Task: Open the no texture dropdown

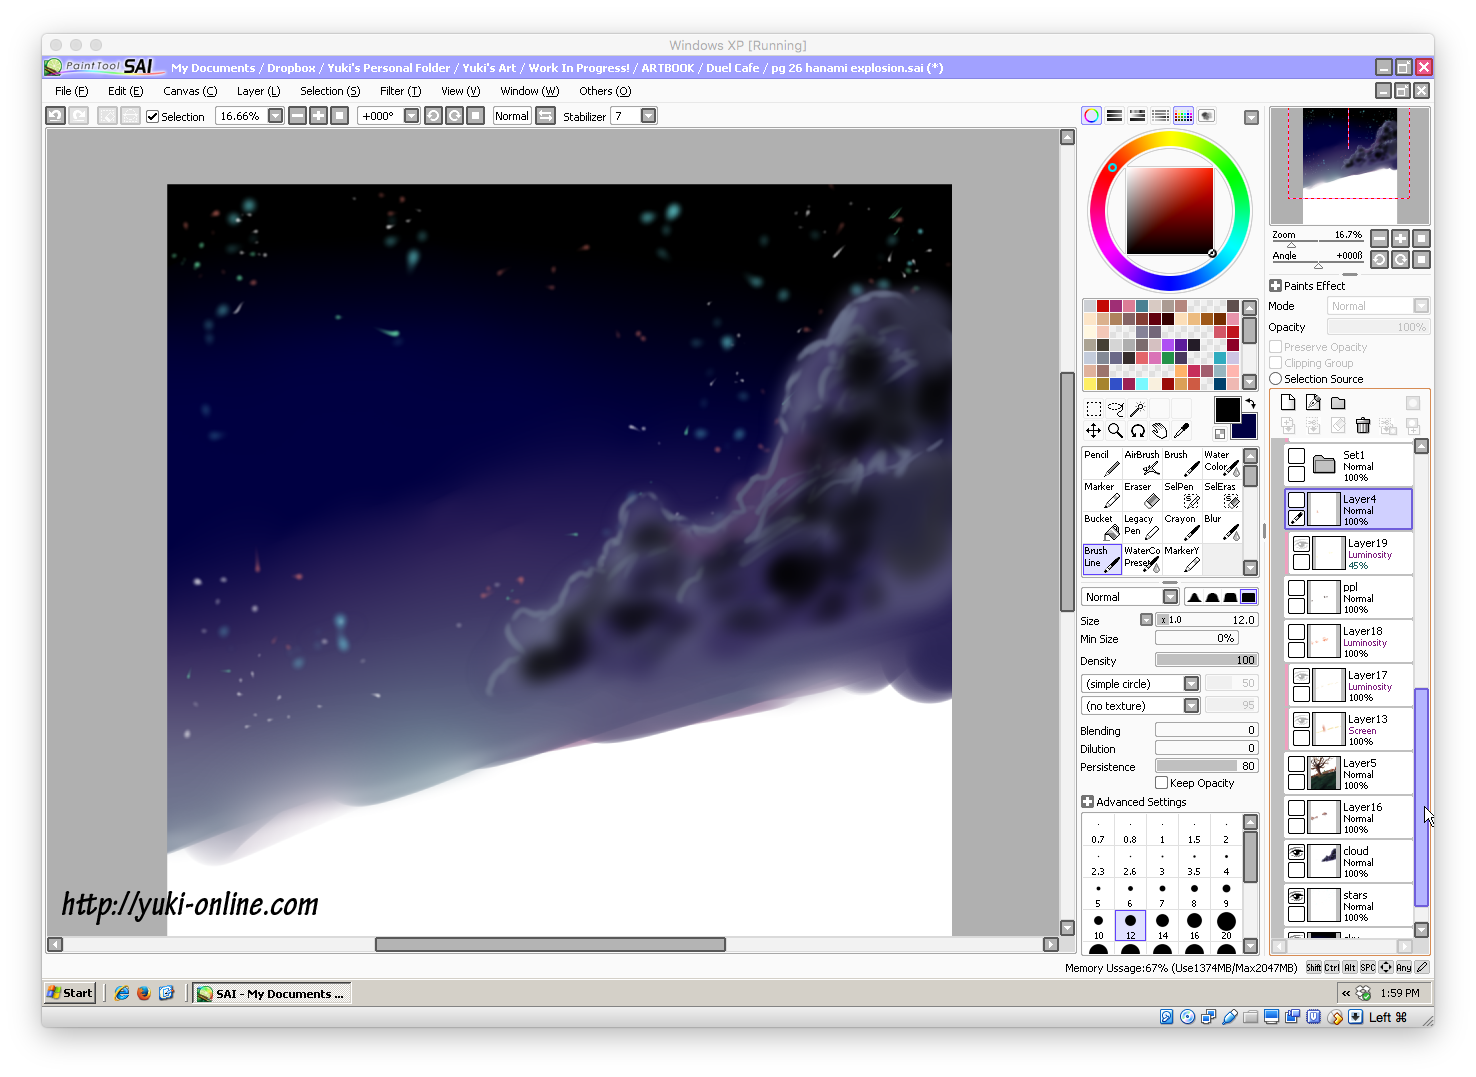Action: coord(1191,706)
